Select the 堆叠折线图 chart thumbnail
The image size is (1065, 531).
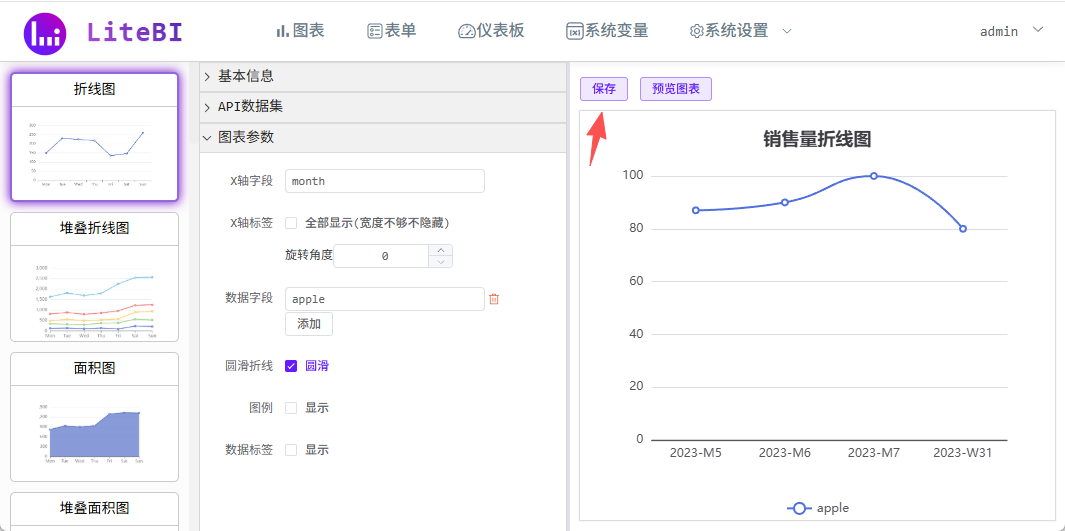pyautogui.click(x=94, y=277)
